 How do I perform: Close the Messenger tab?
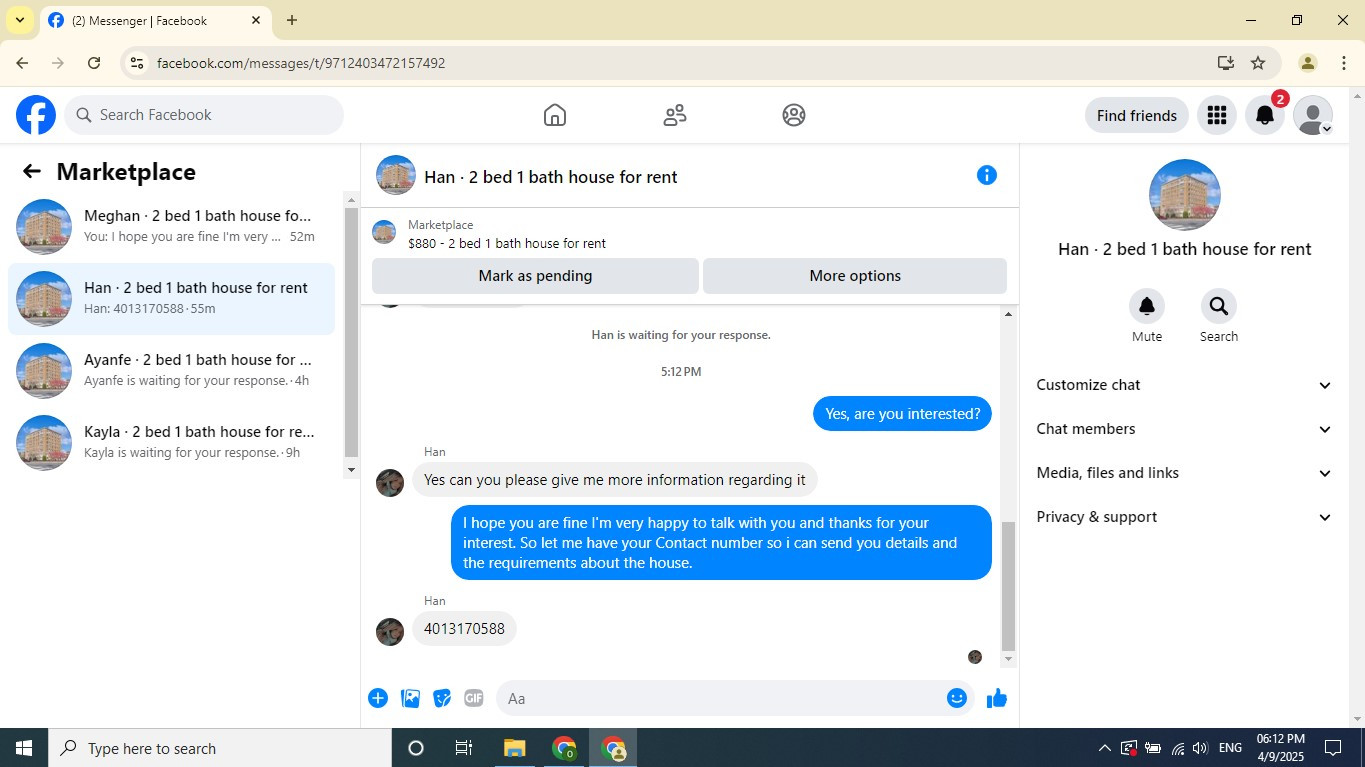pyautogui.click(x=255, y=20)
